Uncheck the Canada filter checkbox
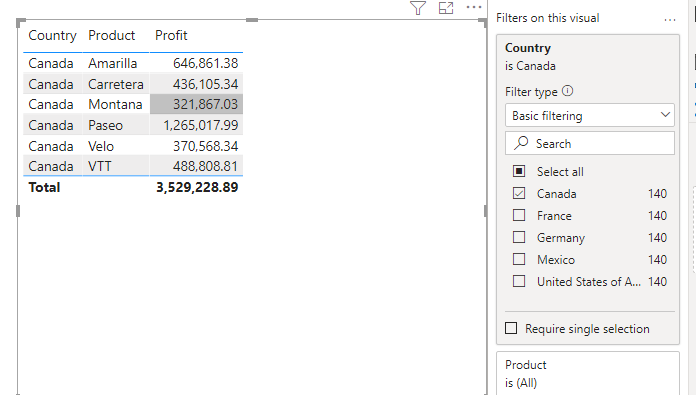The height and width of the screenshot is (395, 696). tap(519, 194)
